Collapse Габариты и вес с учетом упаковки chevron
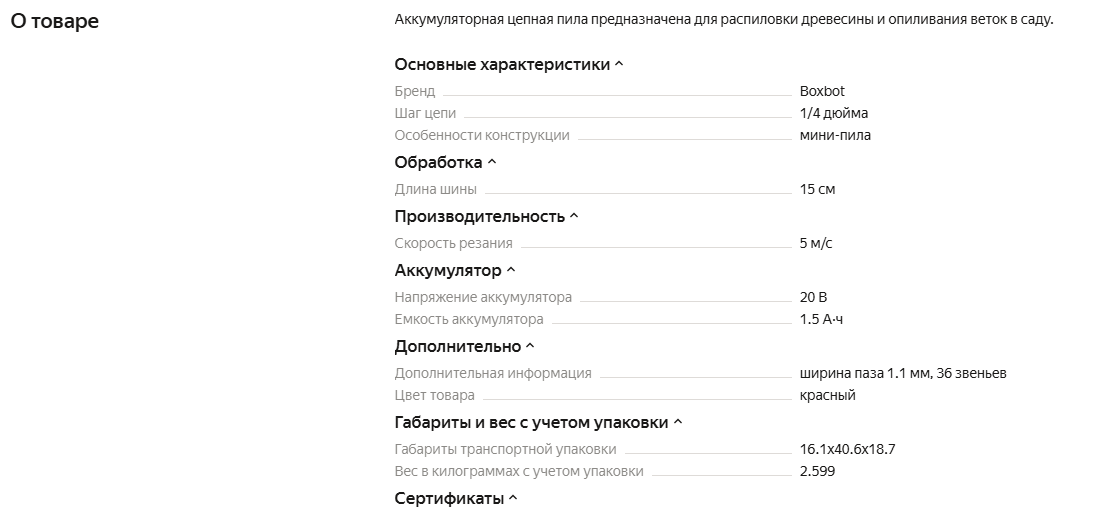 pyautogui.click(x=678, y=422)
